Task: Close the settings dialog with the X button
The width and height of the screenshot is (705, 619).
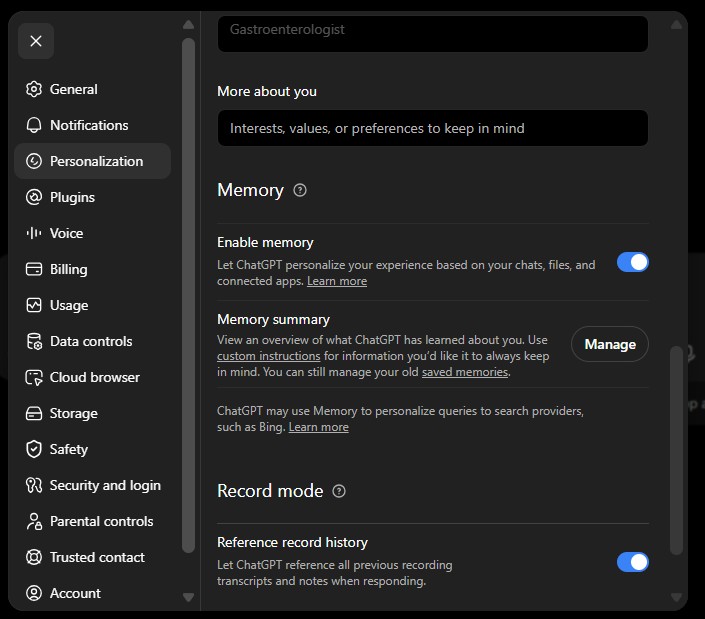Action: point(36,41)
